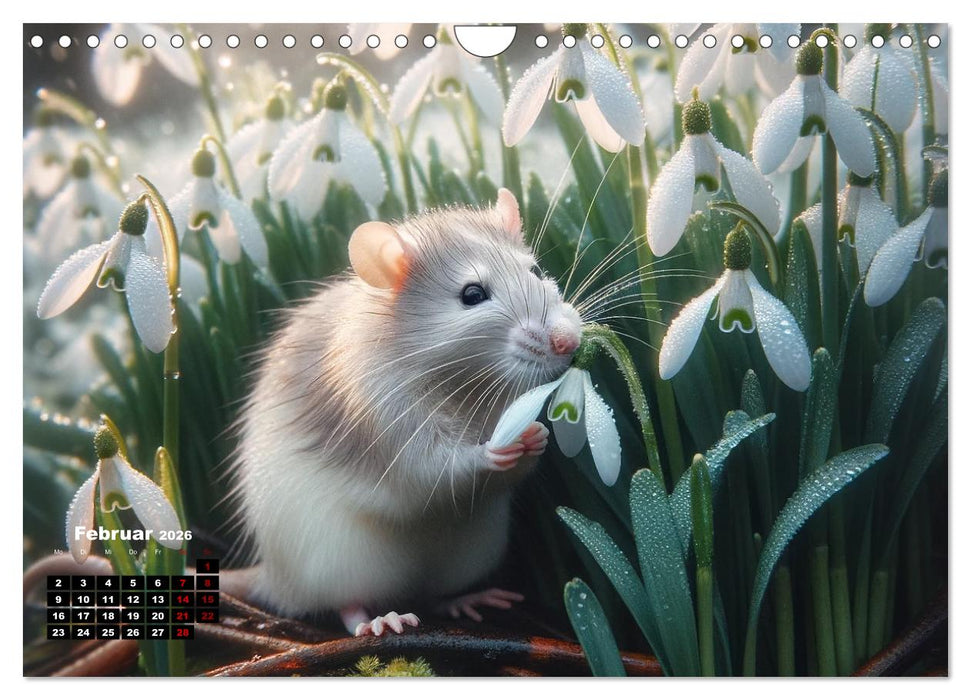Click the red date 7

181,583
